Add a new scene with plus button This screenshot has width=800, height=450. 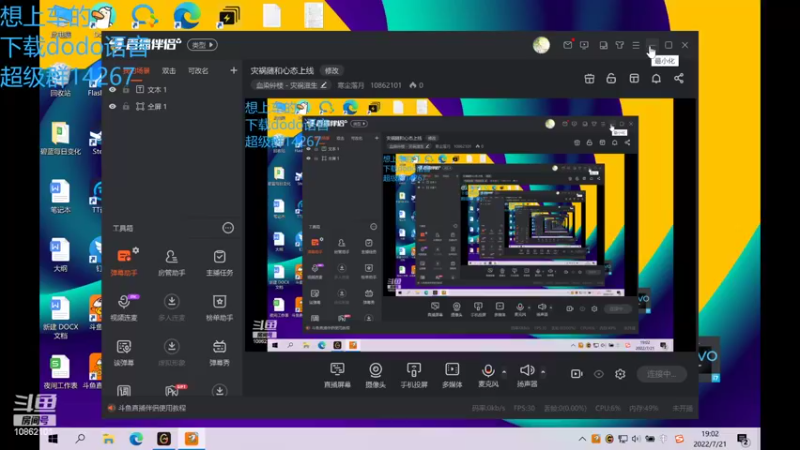(x=234, y=70)
